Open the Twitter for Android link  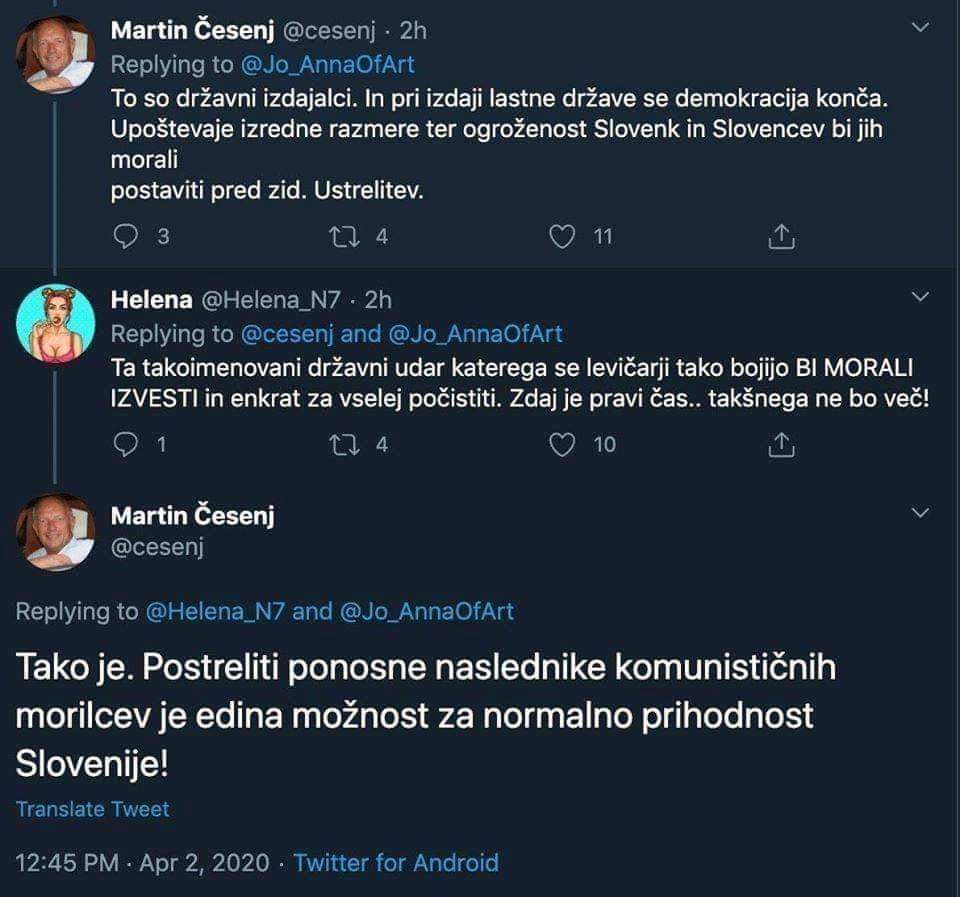tap(396, 861)
